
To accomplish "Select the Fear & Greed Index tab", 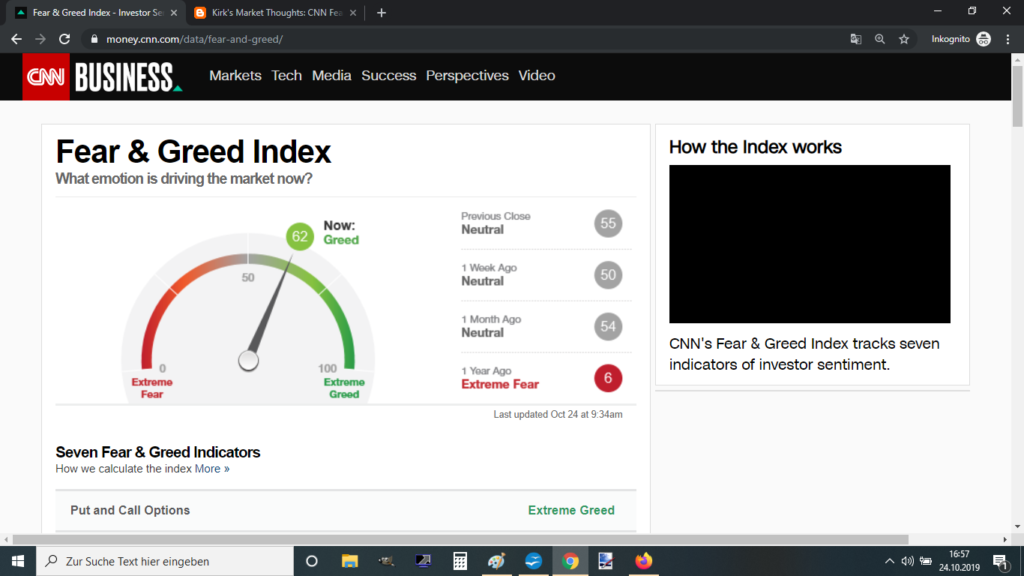I will (x=98, y=12).
